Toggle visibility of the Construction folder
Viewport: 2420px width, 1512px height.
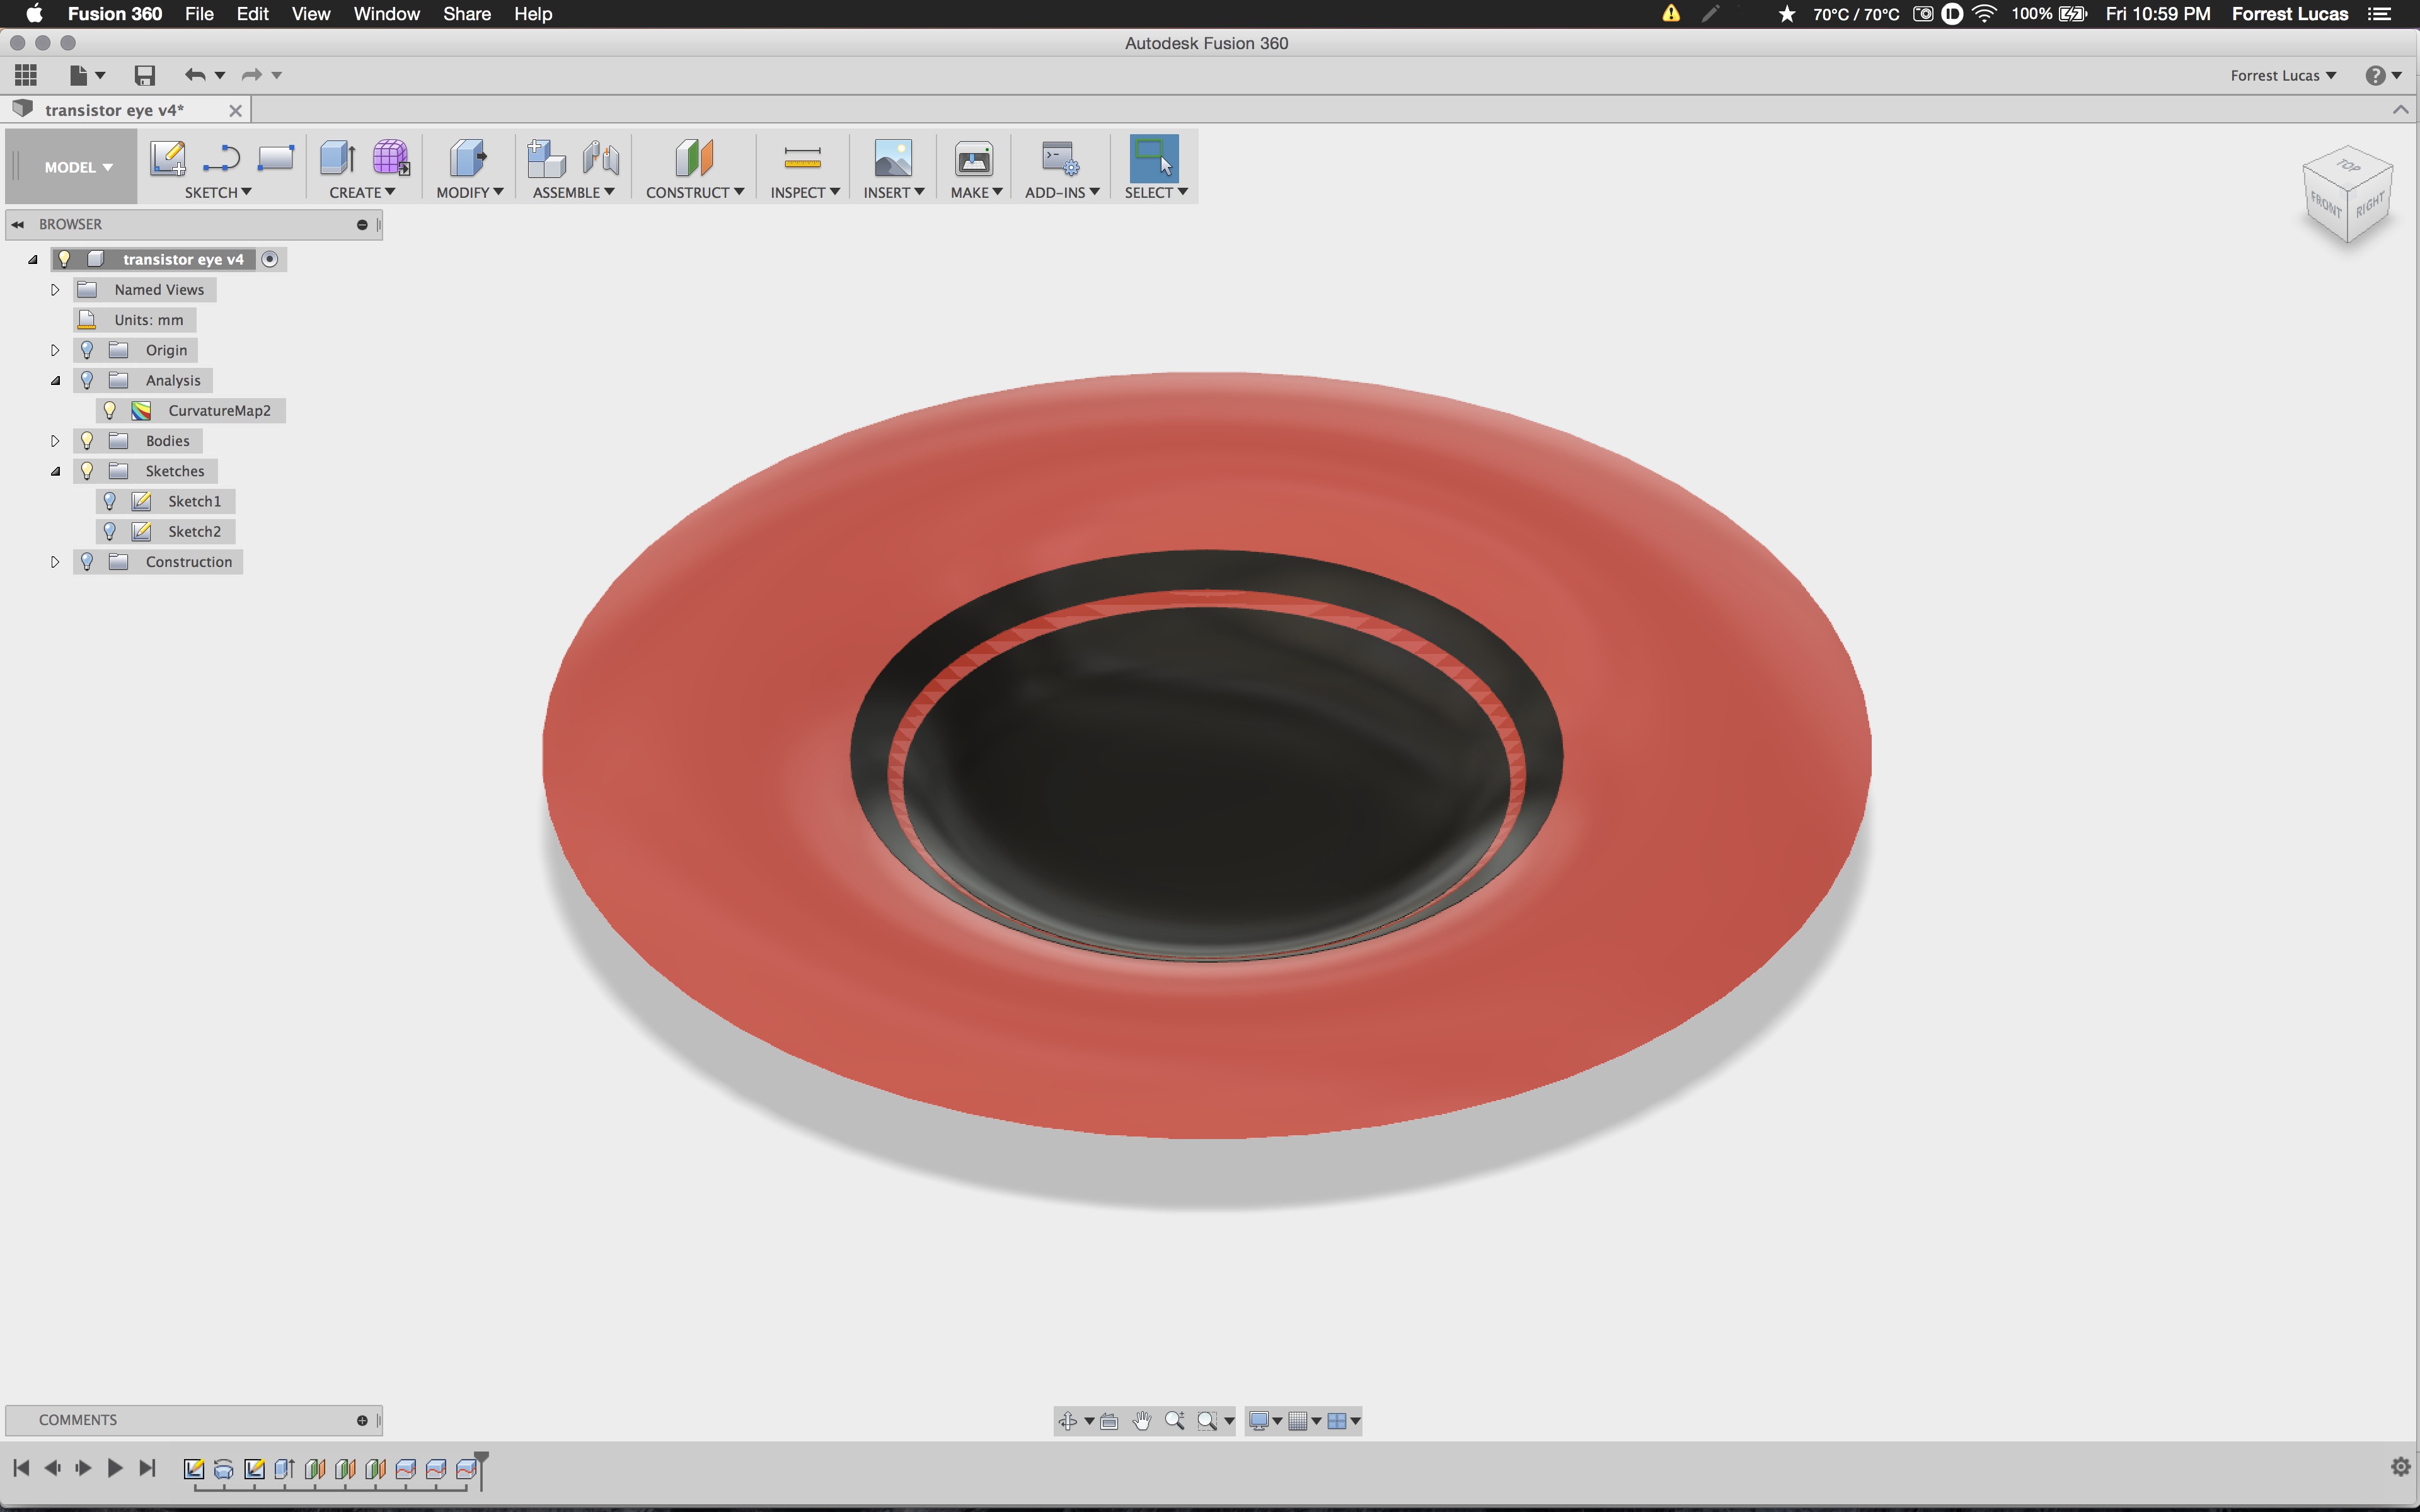tap(87, 562)
